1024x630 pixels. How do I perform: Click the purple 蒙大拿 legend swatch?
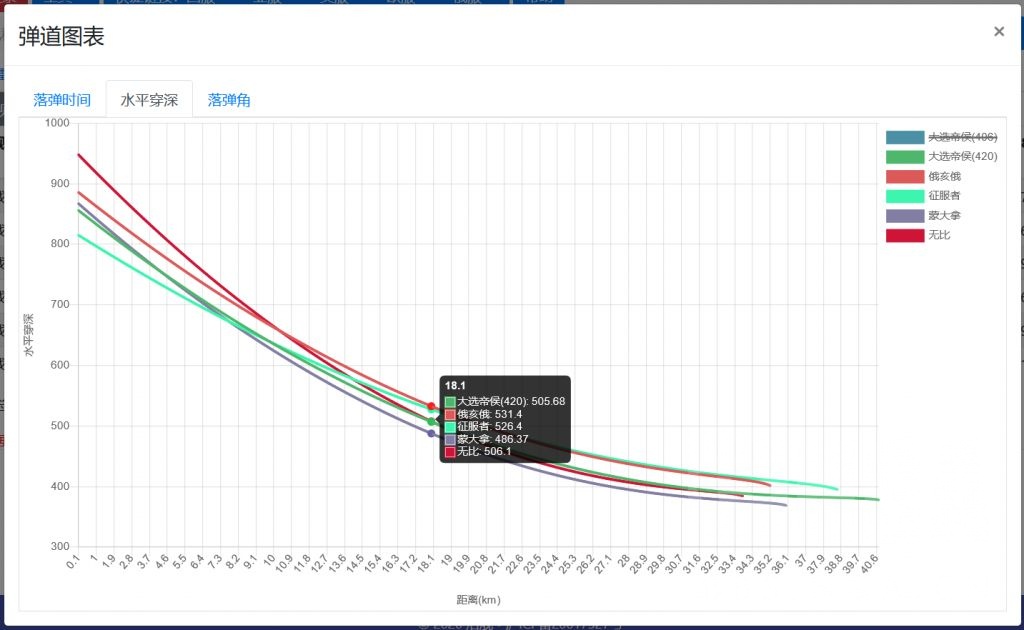point(904,215)
